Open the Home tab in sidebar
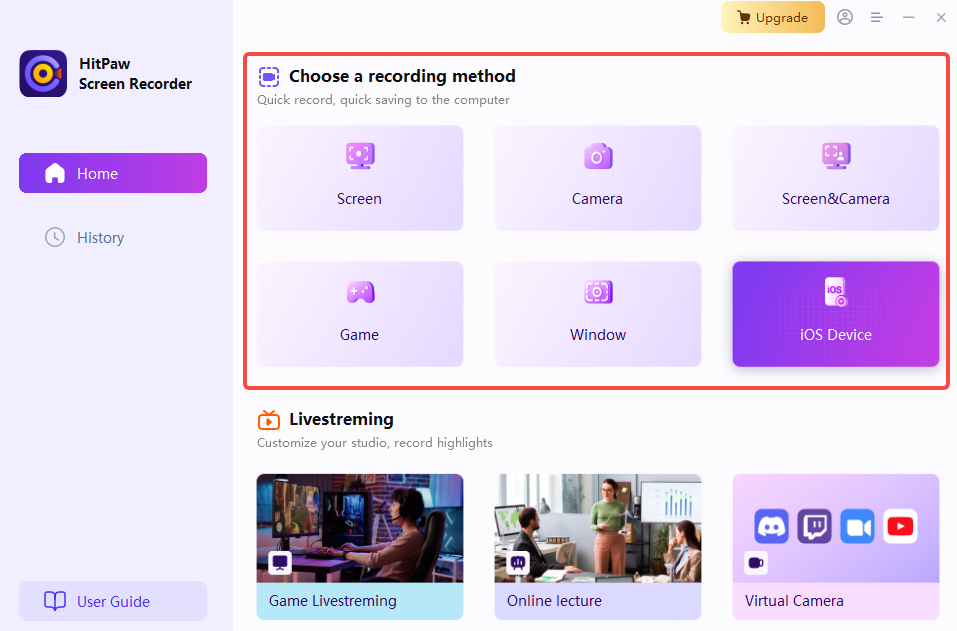This screenshot has height=631, width=957. coord(113,173)
